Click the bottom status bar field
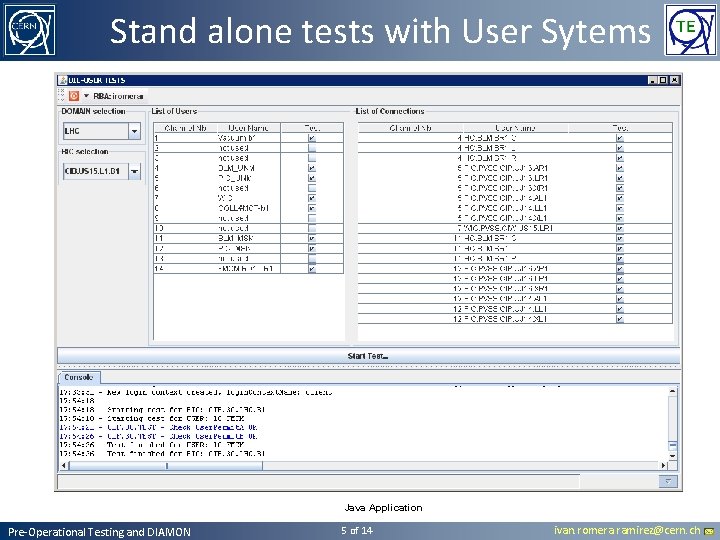This screenshot has height=540, width=720. pos(318,482)
